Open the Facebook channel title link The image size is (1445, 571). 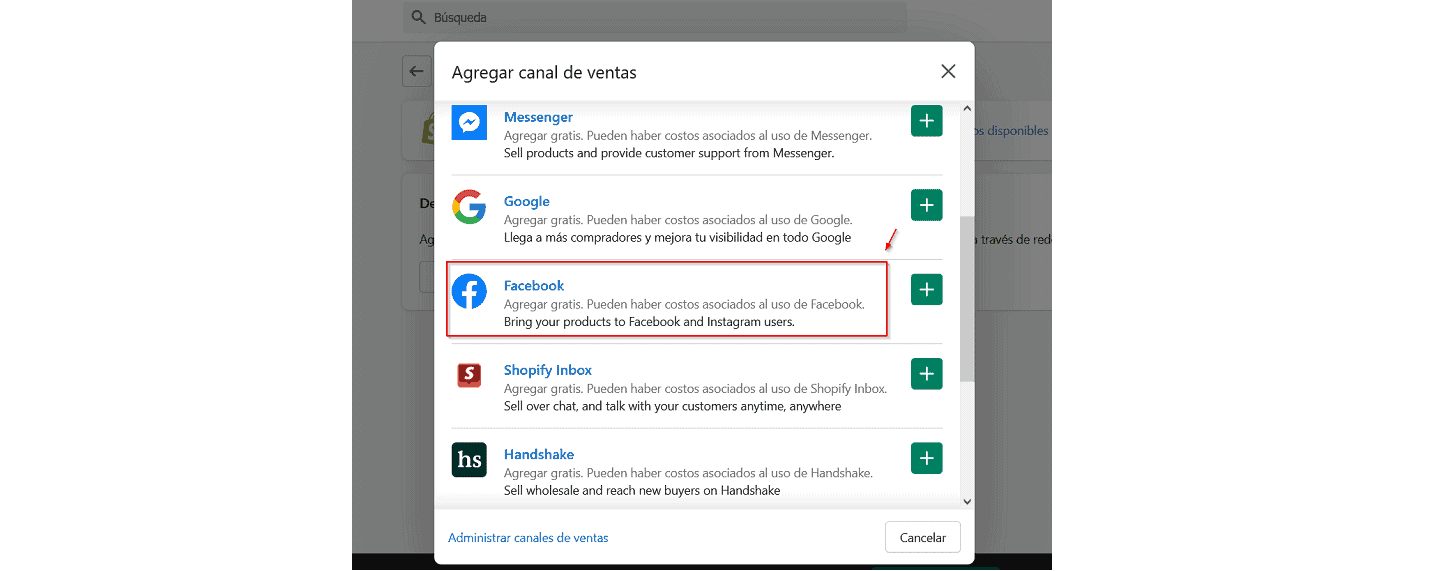534,286
